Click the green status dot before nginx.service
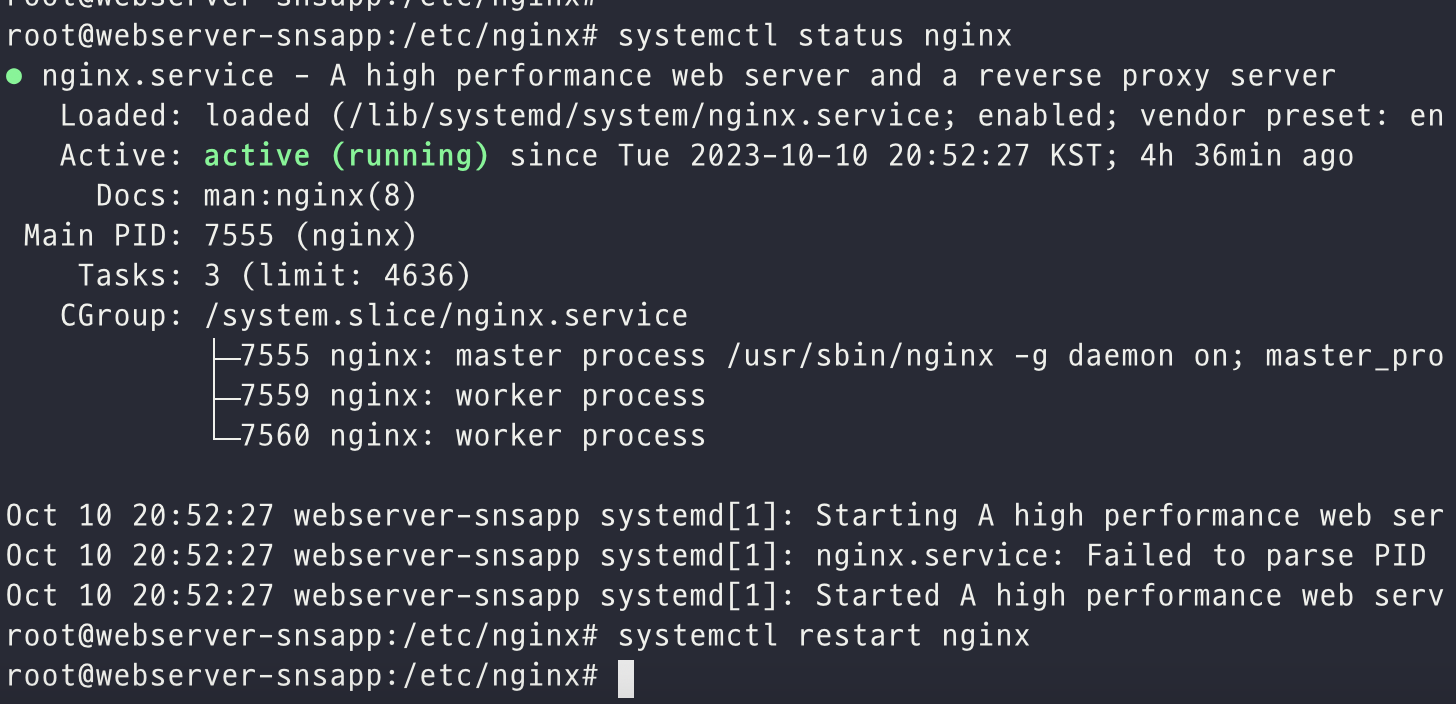The width and height of the screenshot is (1456, 704). (x=15, y=77)
